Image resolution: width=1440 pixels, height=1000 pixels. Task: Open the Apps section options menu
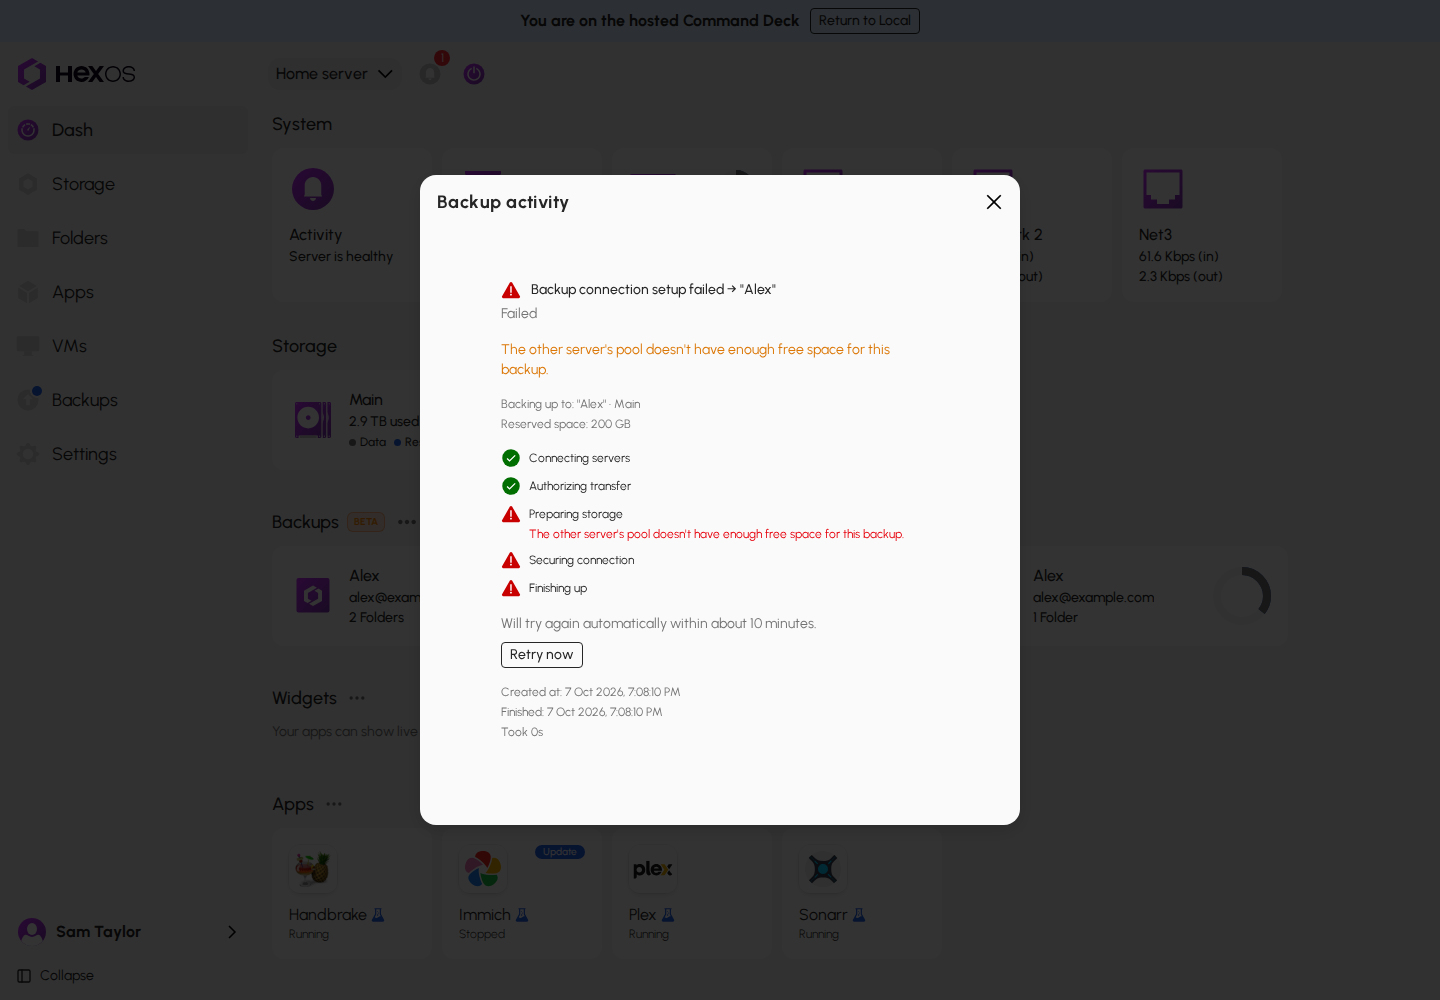(334, 804)
